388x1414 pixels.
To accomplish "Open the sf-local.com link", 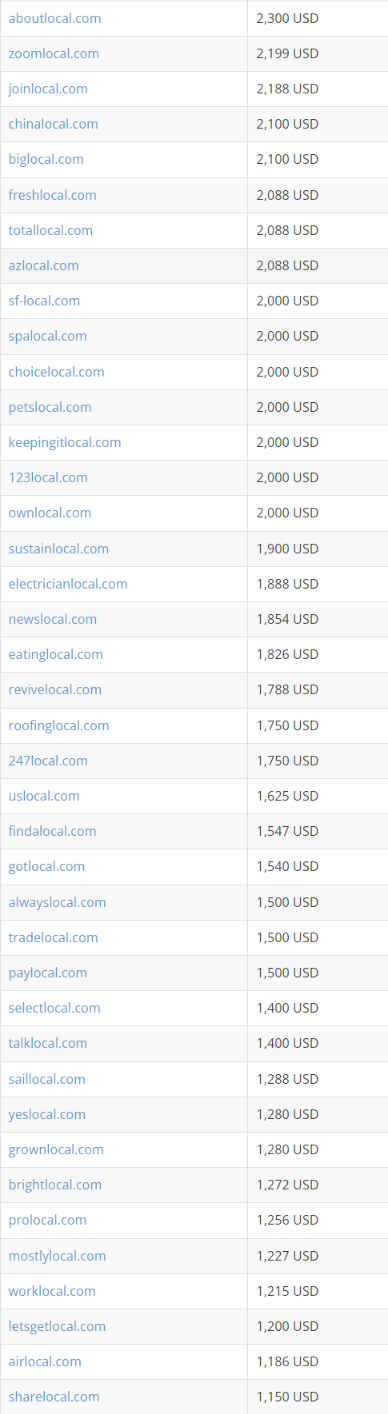I will (44, 300).
